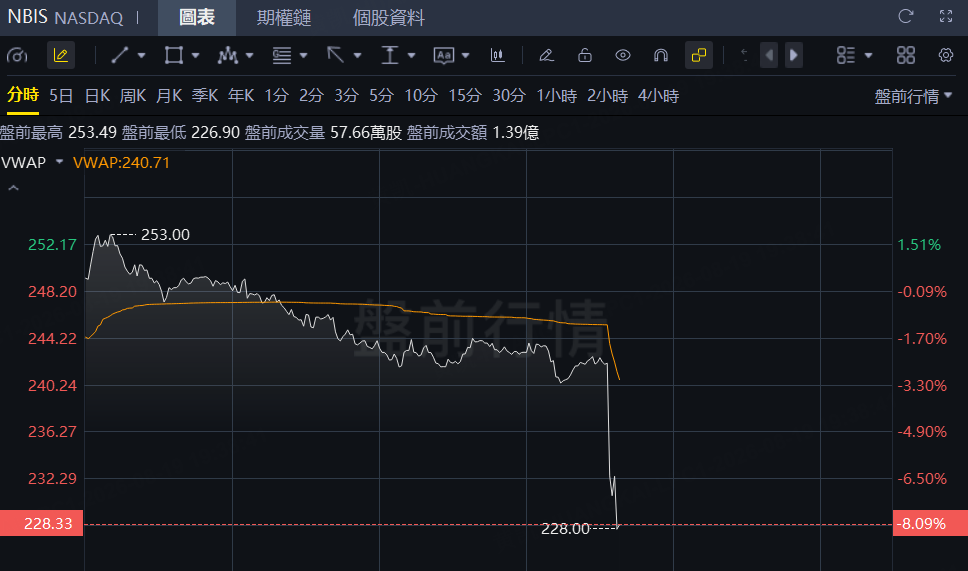968x571 pixels.
Task: Select the trend line drawing tool
Action: (x=120, y=56)
